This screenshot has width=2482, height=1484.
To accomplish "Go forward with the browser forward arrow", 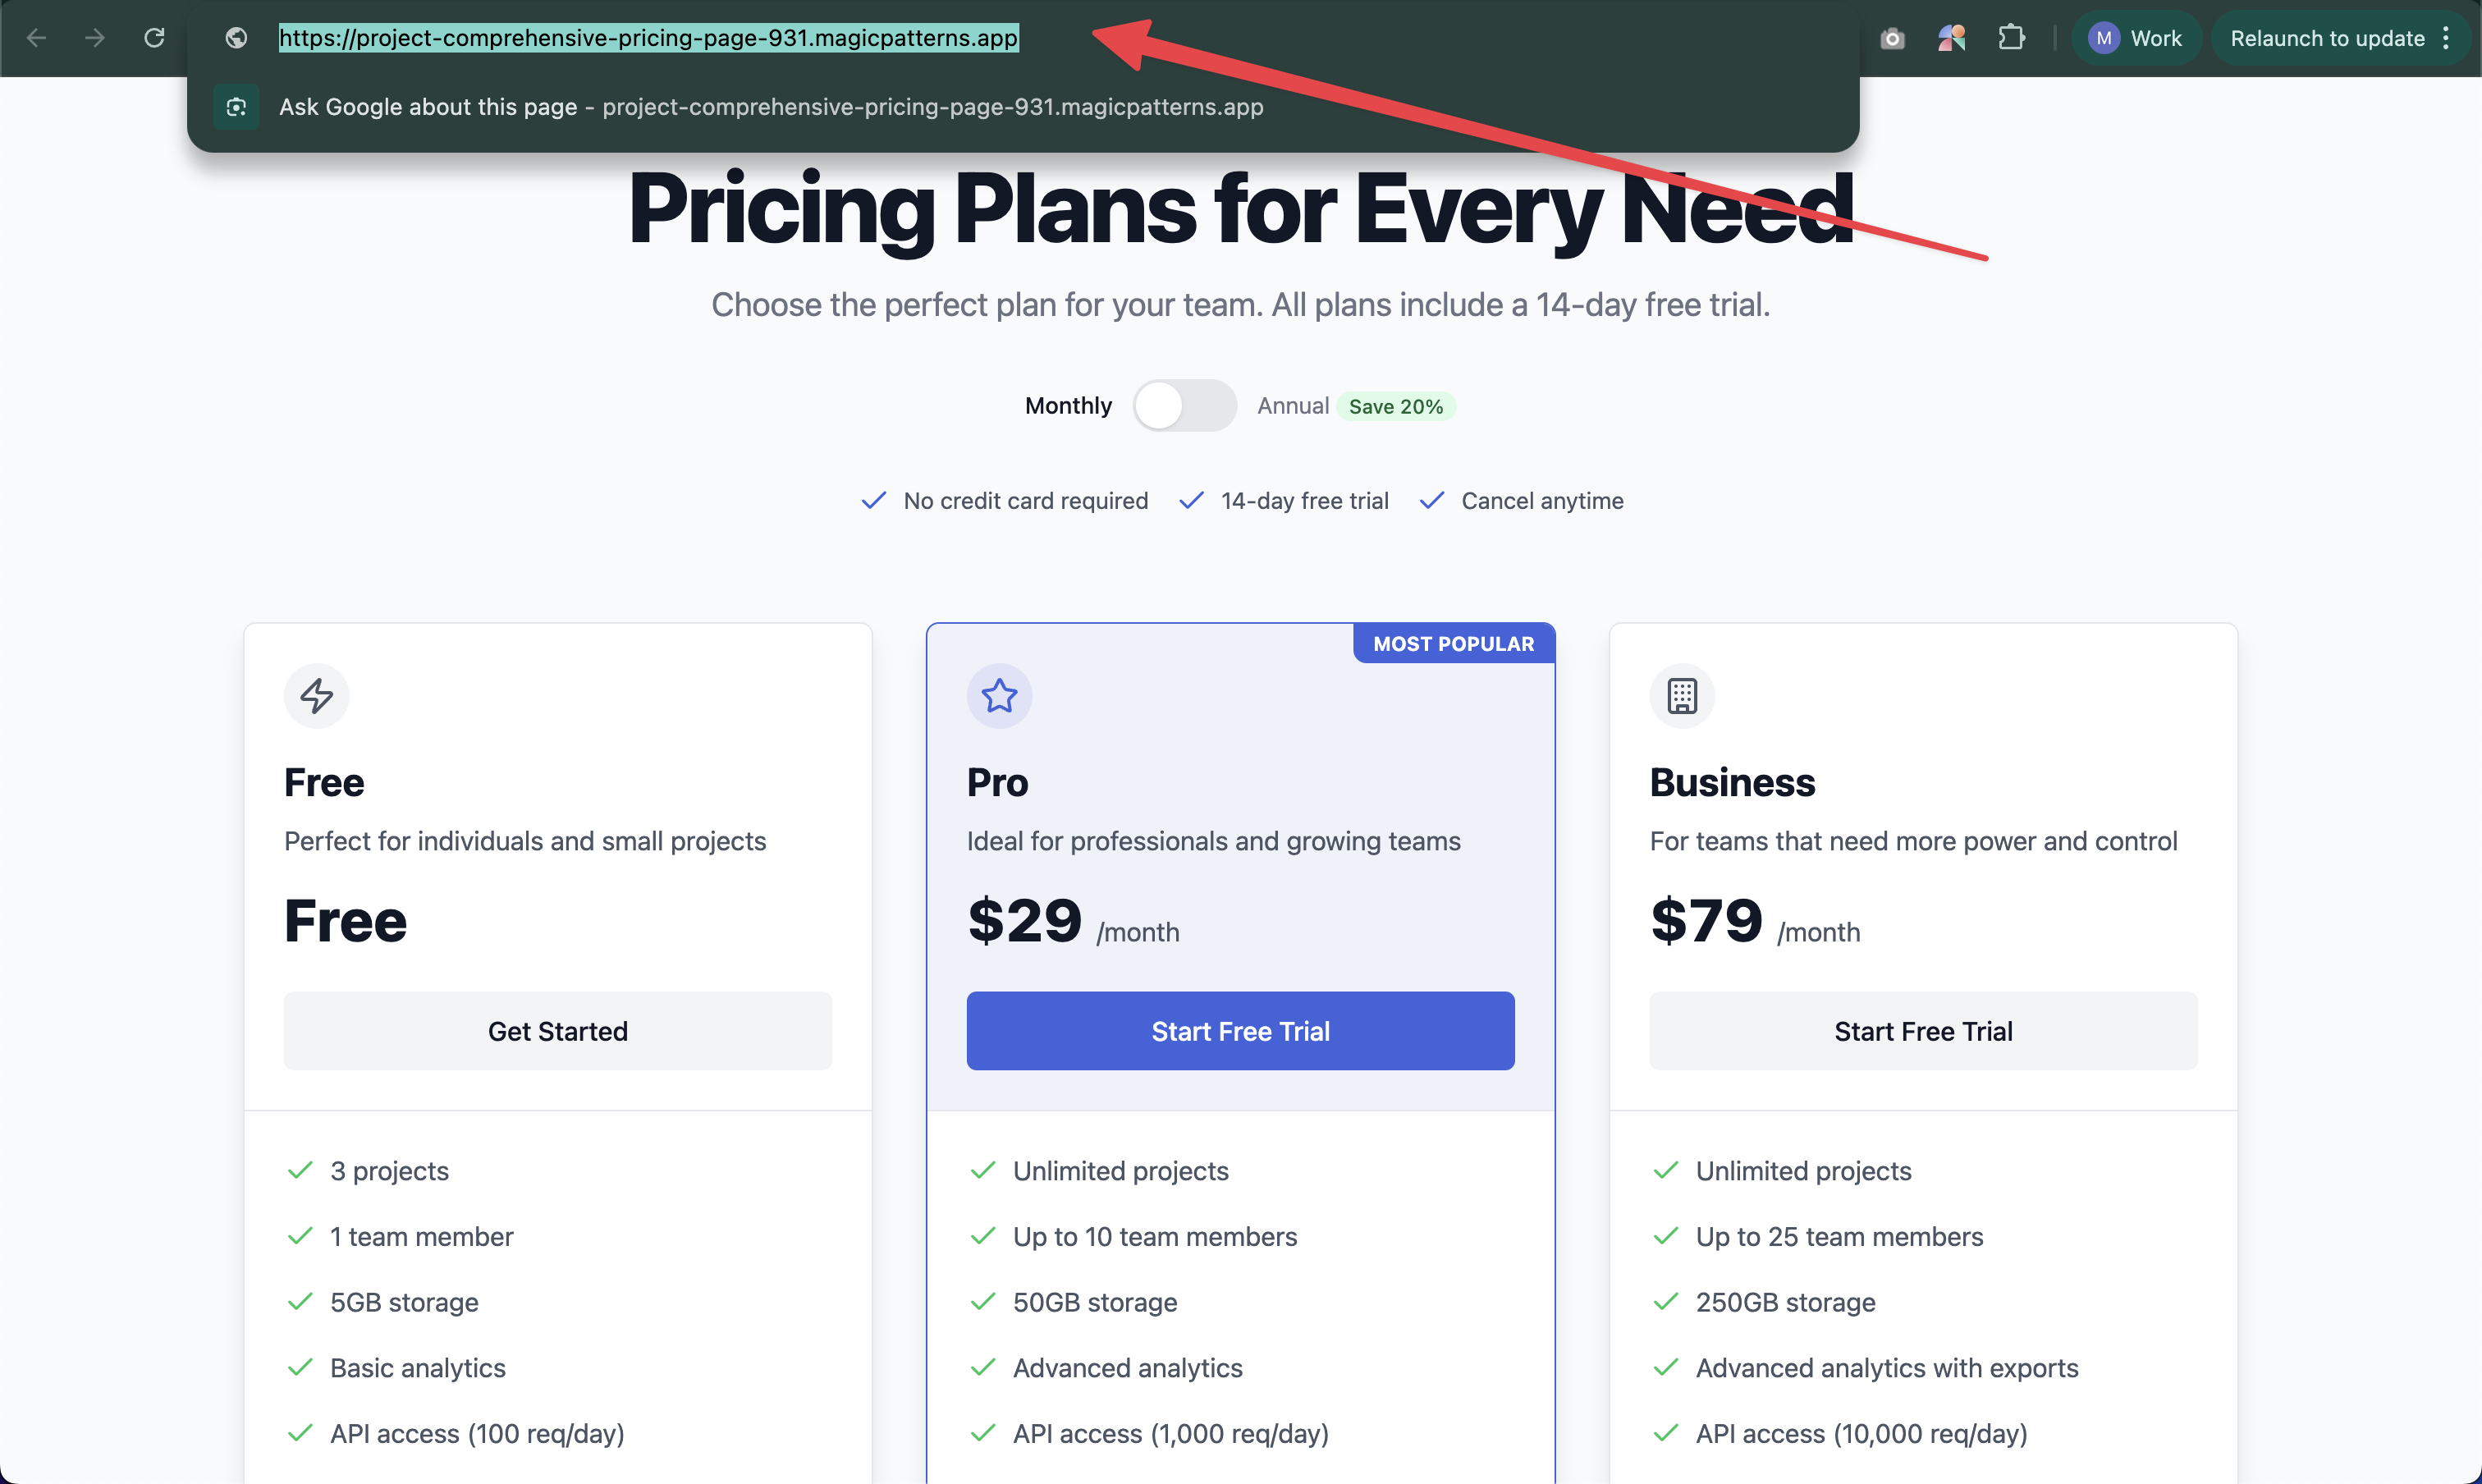I will [95, 38].
